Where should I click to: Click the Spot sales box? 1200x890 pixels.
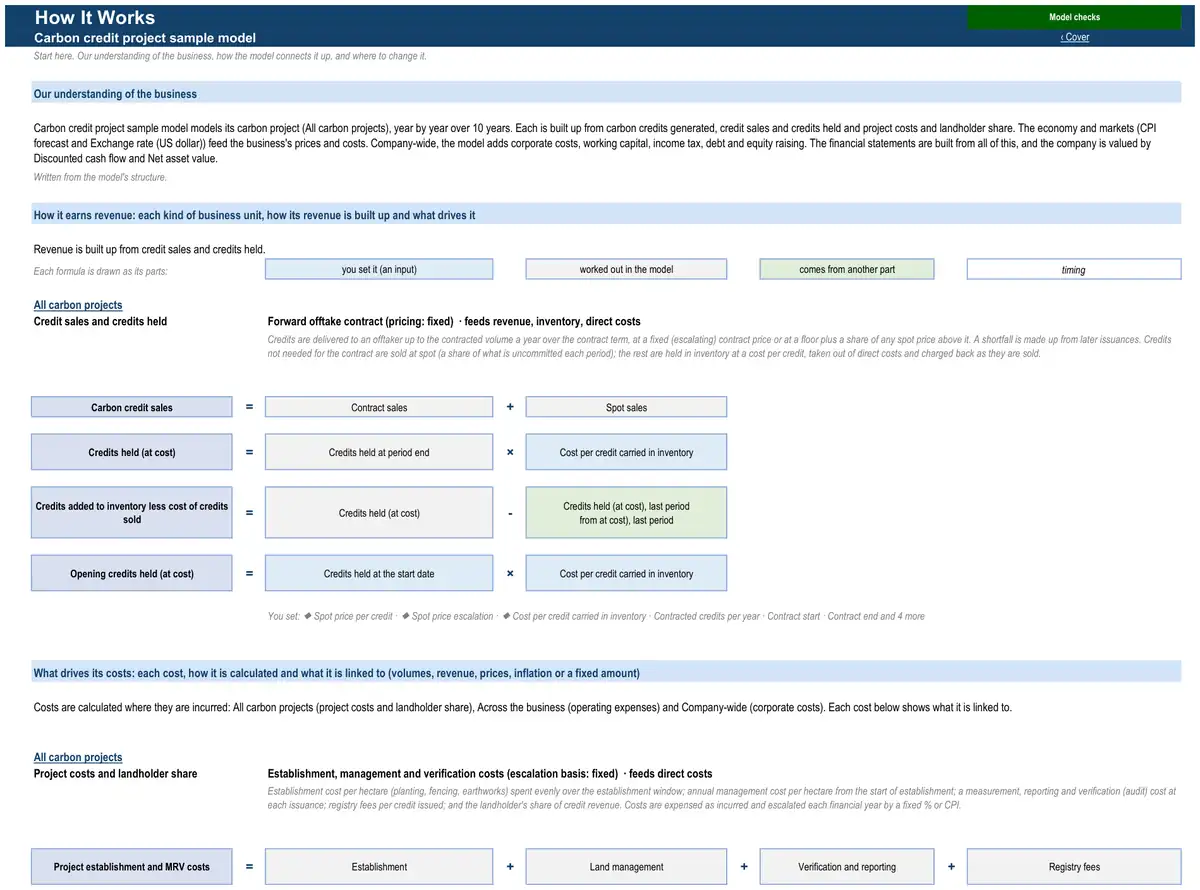point(626,407)
